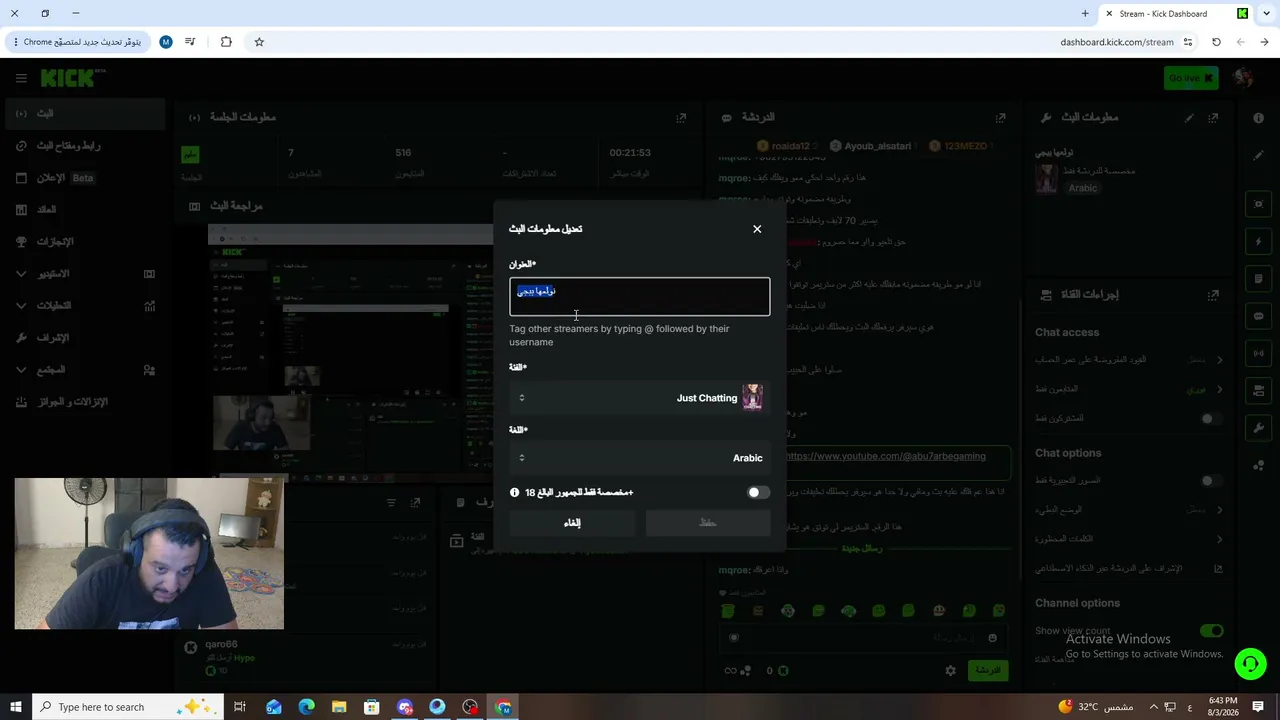Open the emoji picker in chat input
This screenshot has height=720, width=1280.
click(x=992, y=638)
